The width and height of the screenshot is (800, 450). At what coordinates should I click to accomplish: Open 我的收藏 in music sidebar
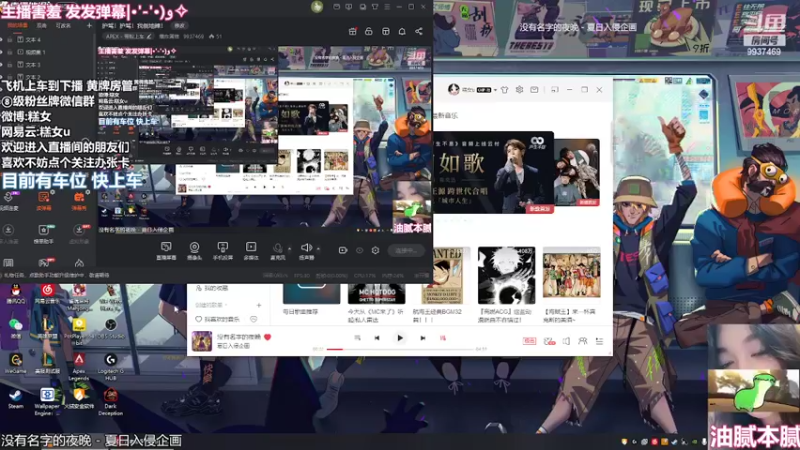[x=212, y=288]
